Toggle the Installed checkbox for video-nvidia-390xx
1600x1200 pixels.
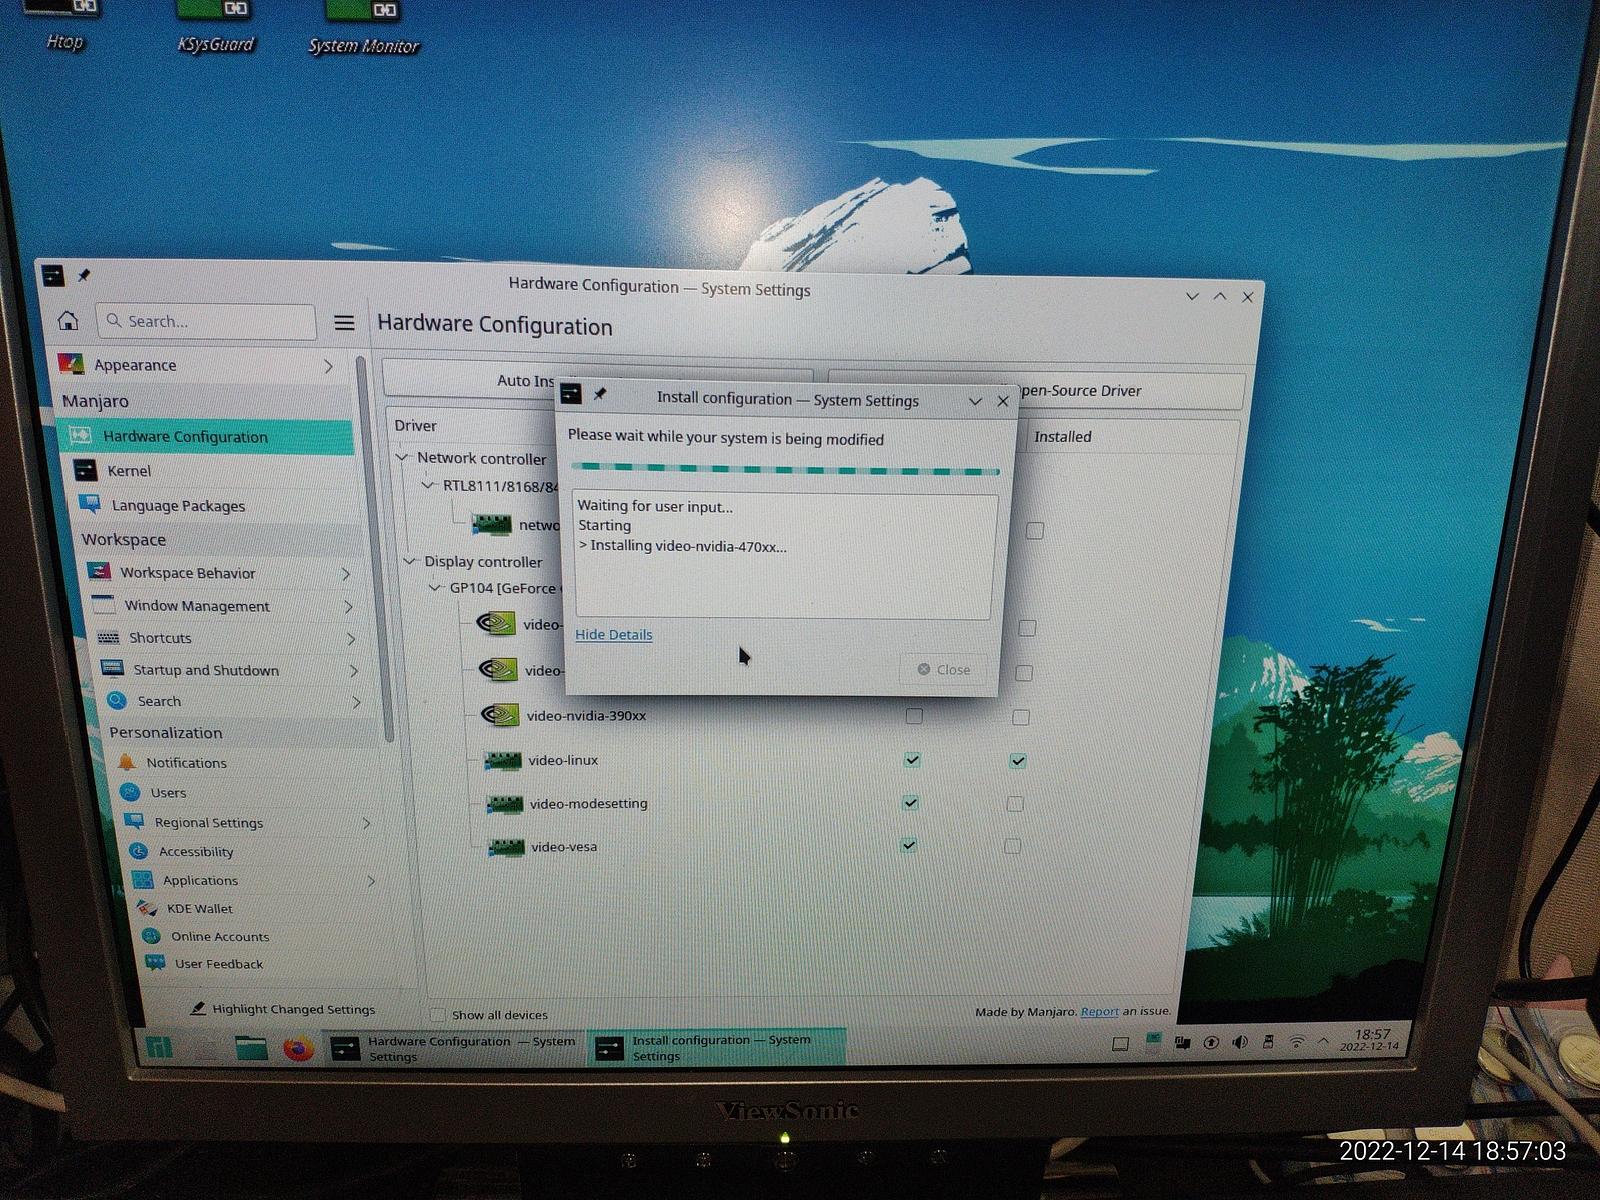click(1021, 717)
